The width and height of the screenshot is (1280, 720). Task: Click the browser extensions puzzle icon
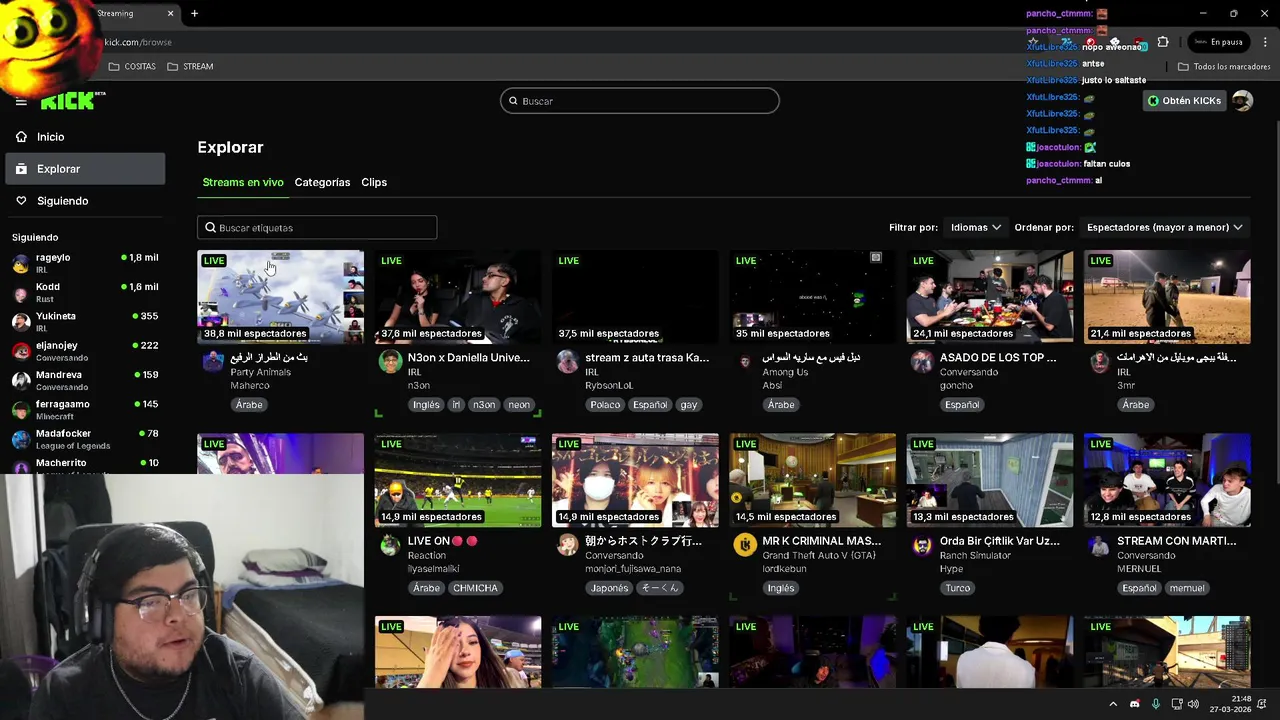click(1162, 42)
